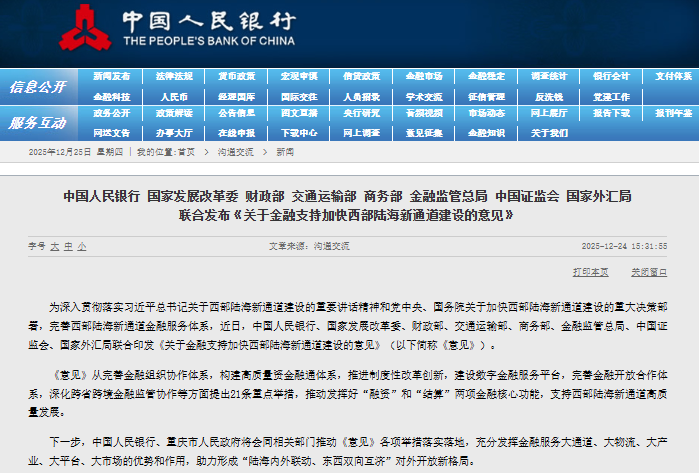699x473 pixels.
Task: Click the 新闻 breadcrumb item
Action: (285, 152)
